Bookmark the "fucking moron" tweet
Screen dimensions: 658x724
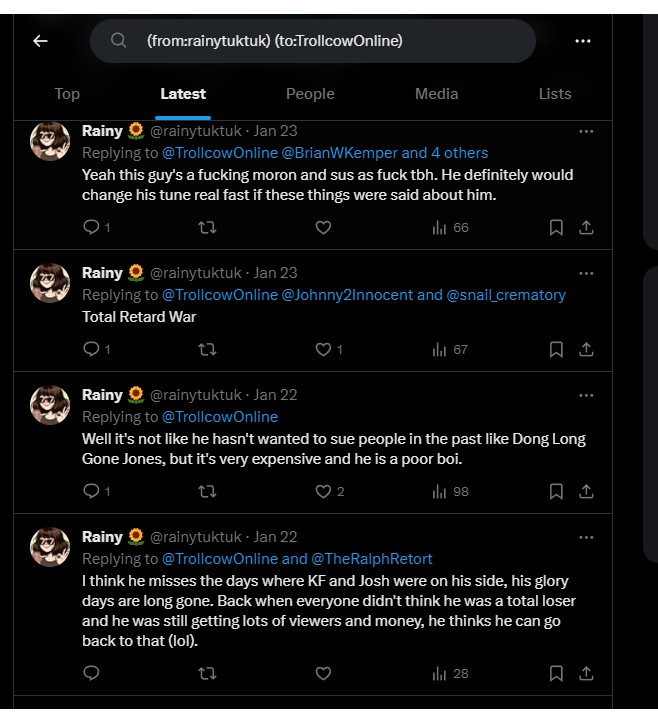[556, 227]
